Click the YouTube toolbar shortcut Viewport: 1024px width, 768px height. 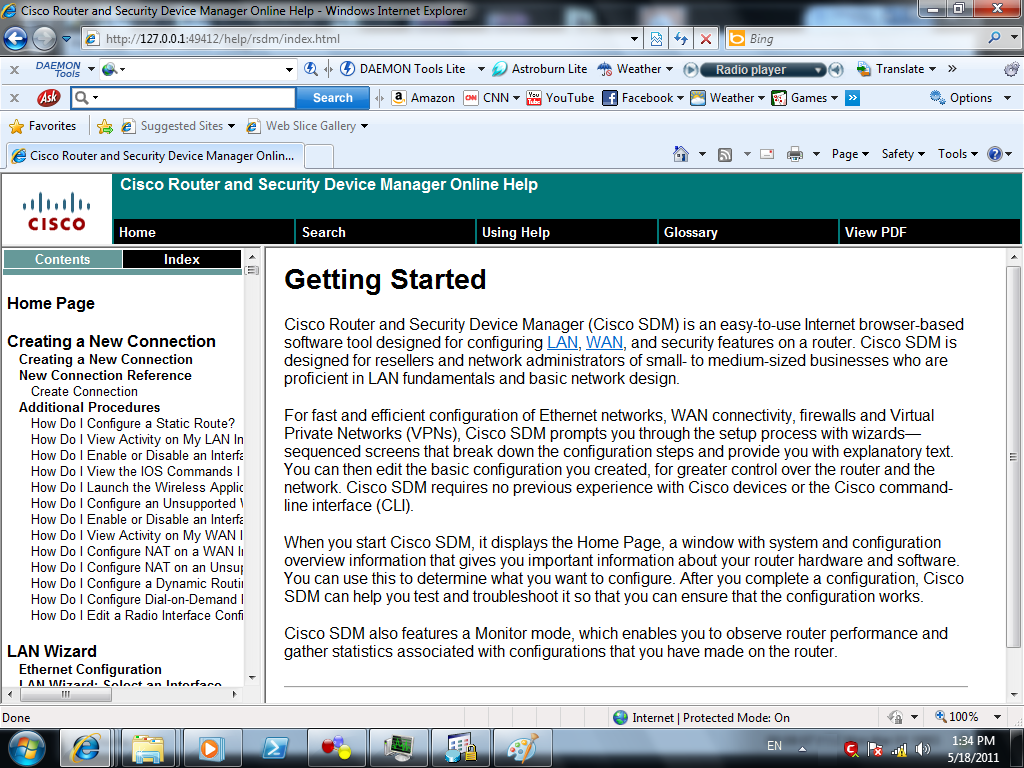(x=560, y=98)
